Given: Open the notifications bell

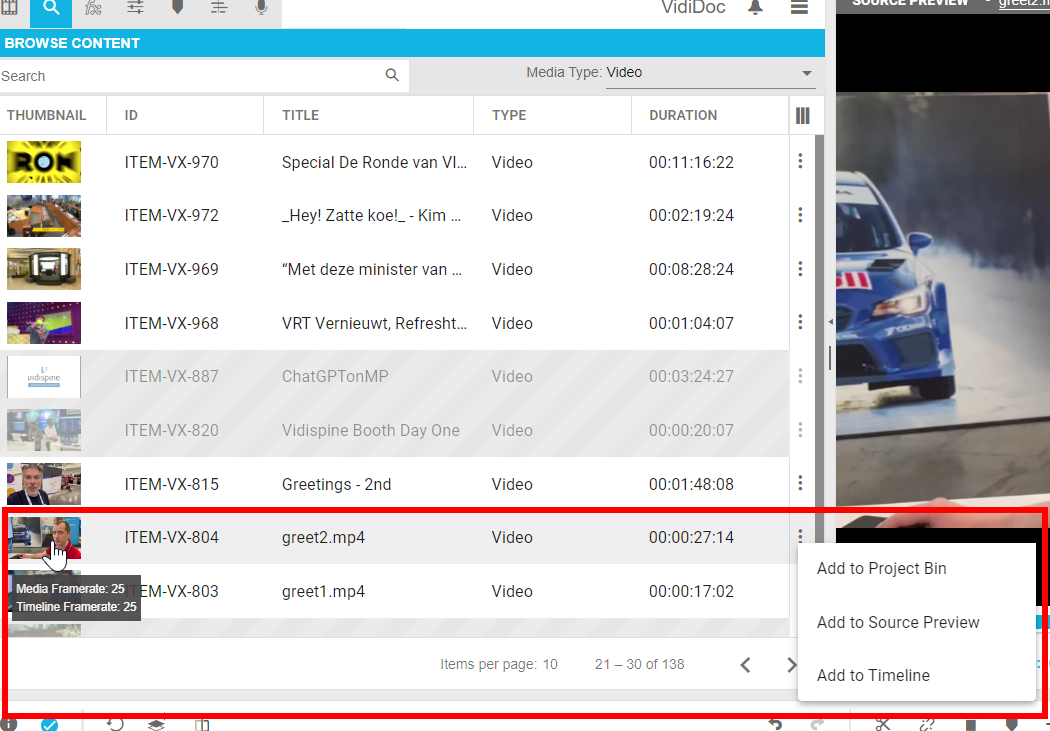Looking at the screenshot, I should [755, 7].
